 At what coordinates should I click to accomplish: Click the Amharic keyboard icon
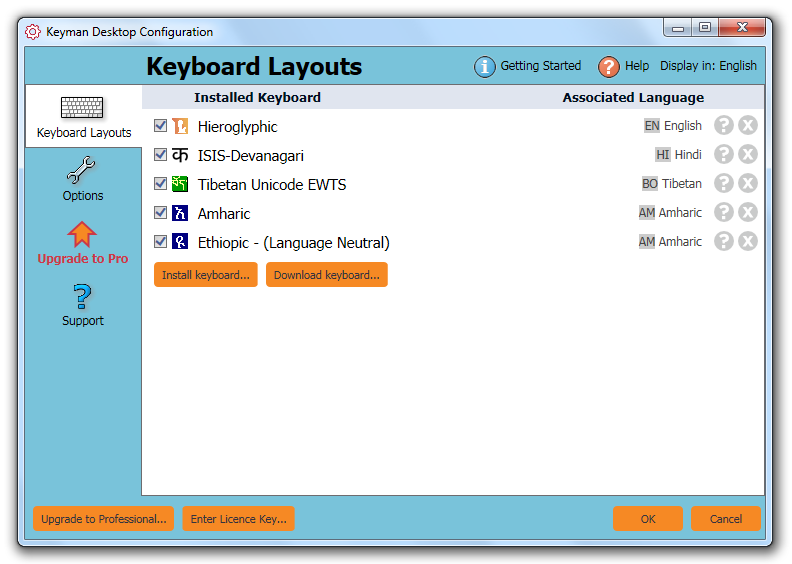coord(180,213)
